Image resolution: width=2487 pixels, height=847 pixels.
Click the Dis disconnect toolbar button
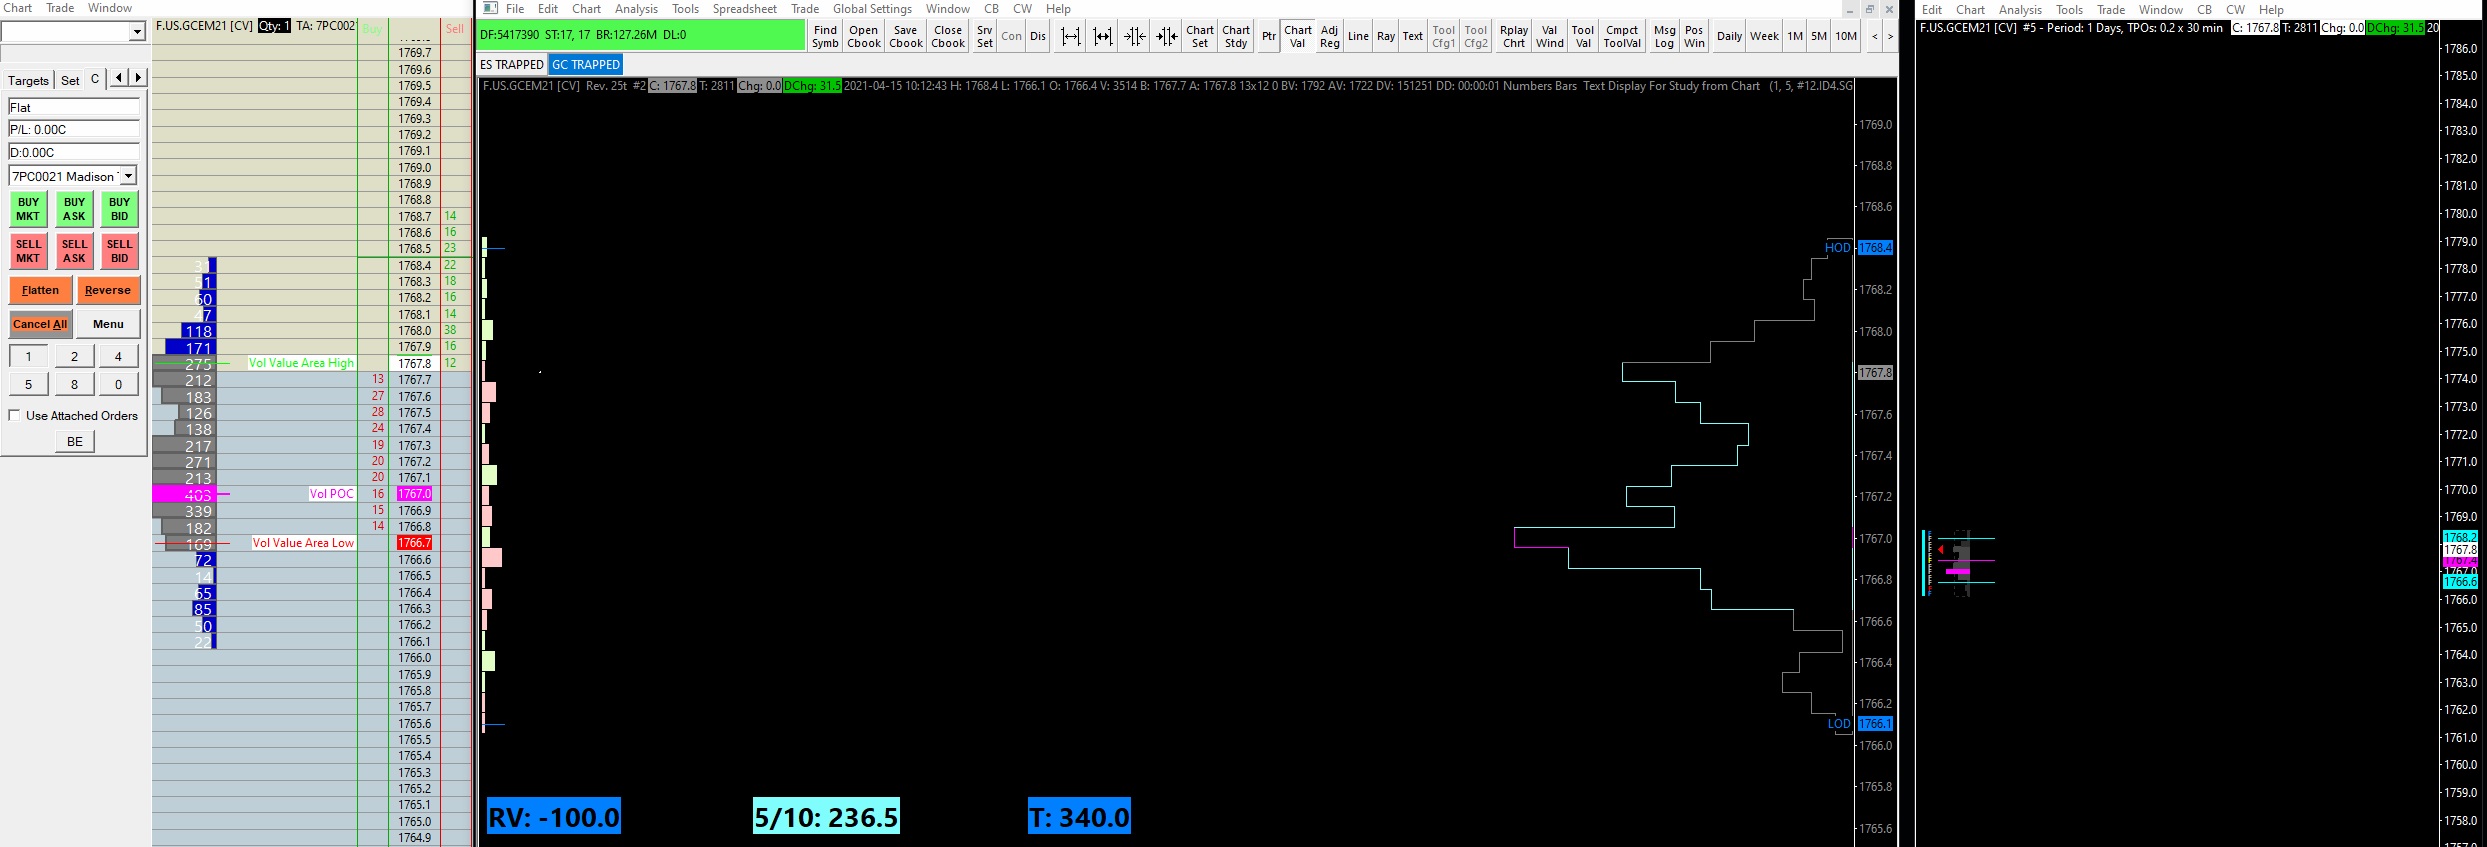pyautogui.click(x=1038, y=37)
